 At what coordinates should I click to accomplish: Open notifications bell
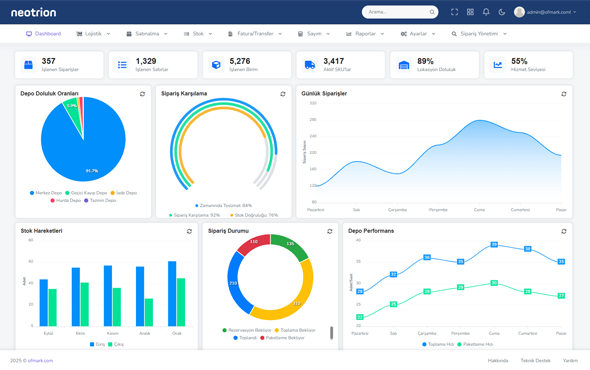coord(486,12)
